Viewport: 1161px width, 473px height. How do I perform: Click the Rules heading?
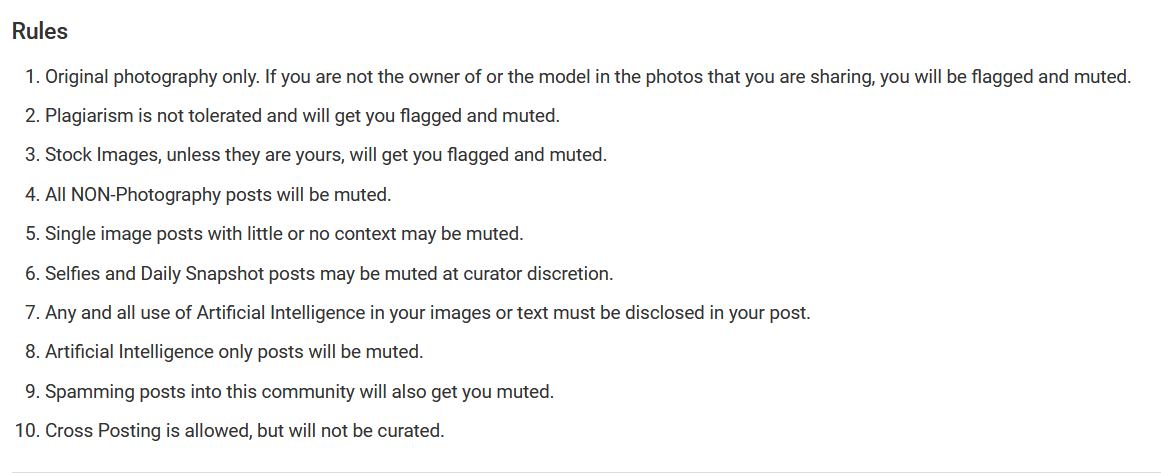(x=40, y=31)
